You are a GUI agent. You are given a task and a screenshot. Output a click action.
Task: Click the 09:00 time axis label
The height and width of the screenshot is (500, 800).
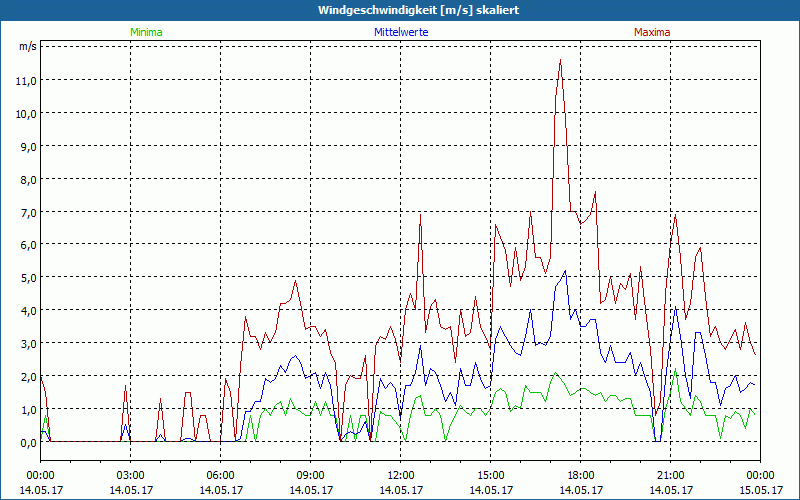click(311, 476)
